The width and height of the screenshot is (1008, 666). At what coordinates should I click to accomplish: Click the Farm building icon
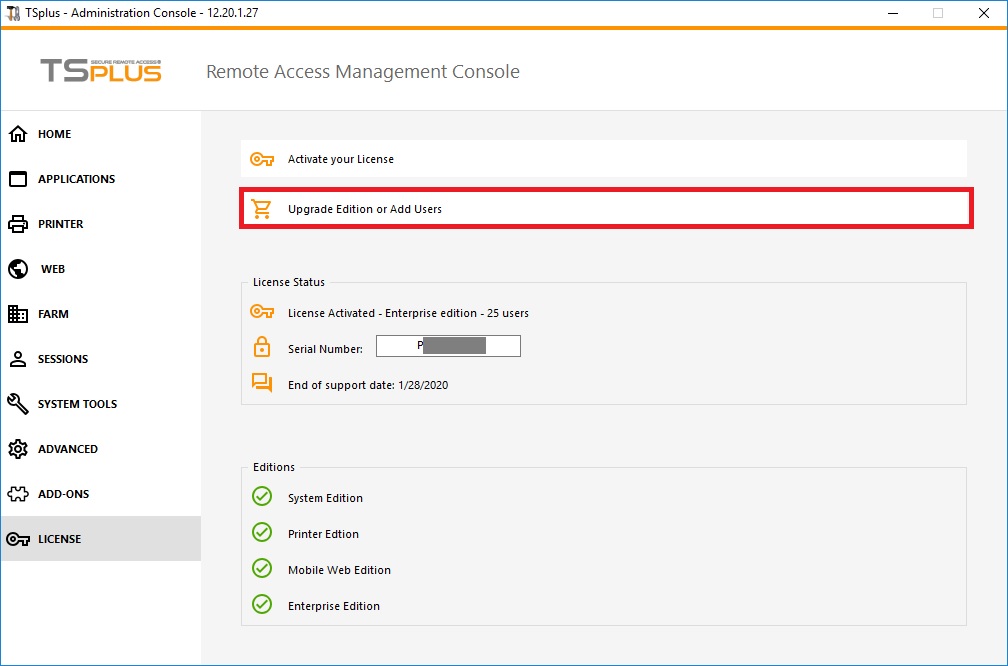[18, 314]
